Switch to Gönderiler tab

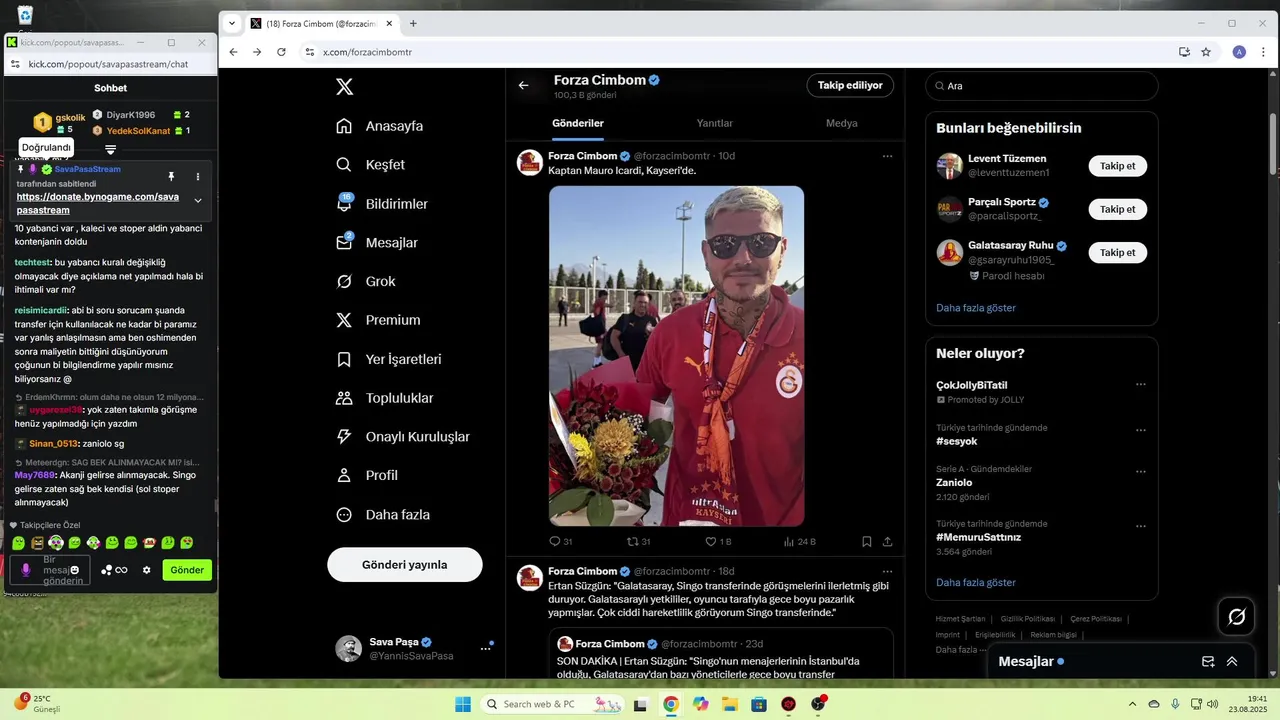[578, 123]
